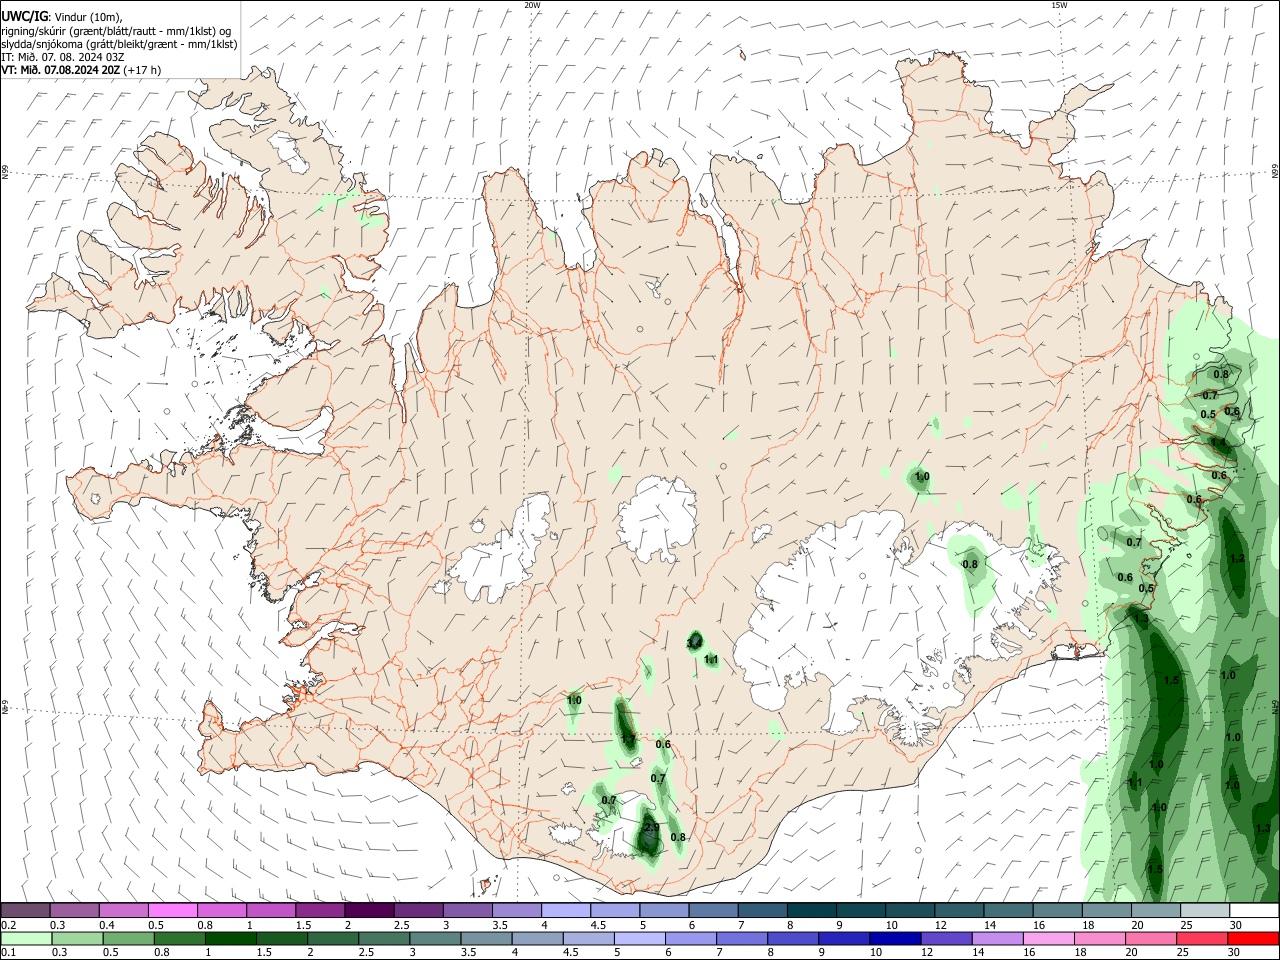Click the 0.6 value in the southern highlands
1280x960 pixels.
click(x=663, y=744)
